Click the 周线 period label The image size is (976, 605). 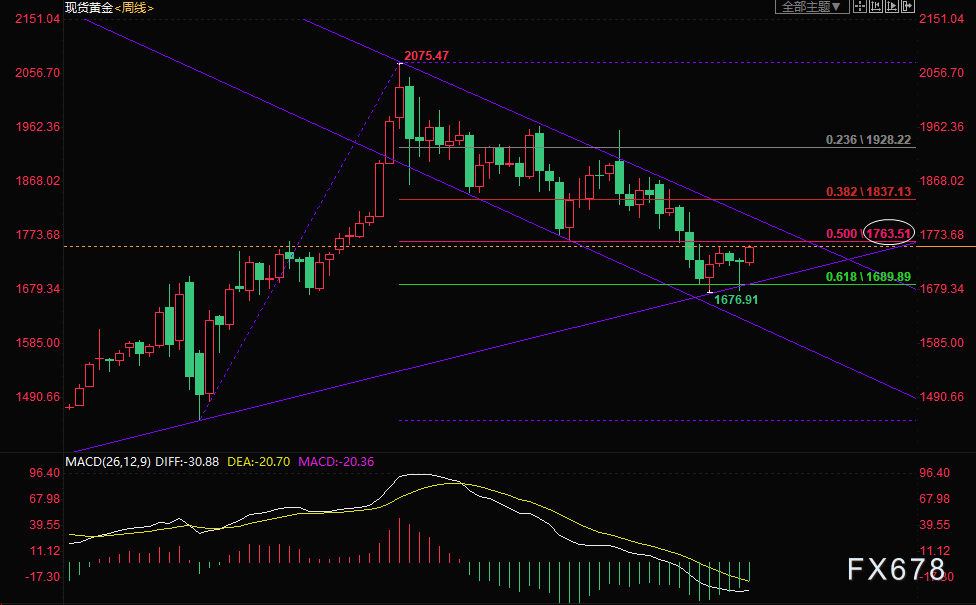coord(134,8)
